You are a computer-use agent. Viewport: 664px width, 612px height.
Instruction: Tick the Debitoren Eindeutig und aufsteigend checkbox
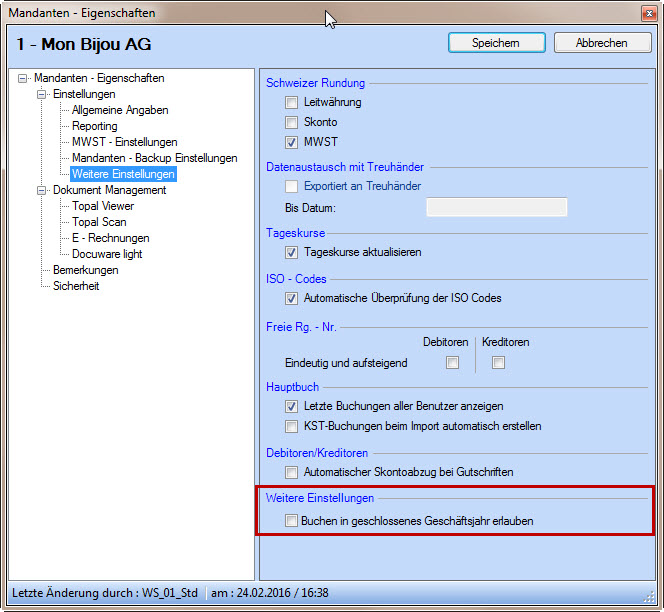452,362
